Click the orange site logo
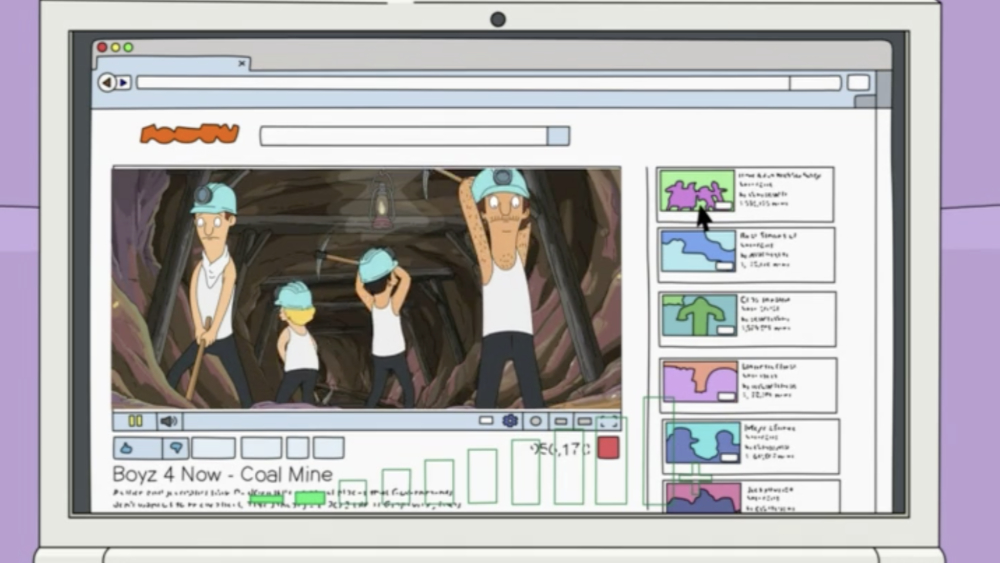 (x=189, y=134)
